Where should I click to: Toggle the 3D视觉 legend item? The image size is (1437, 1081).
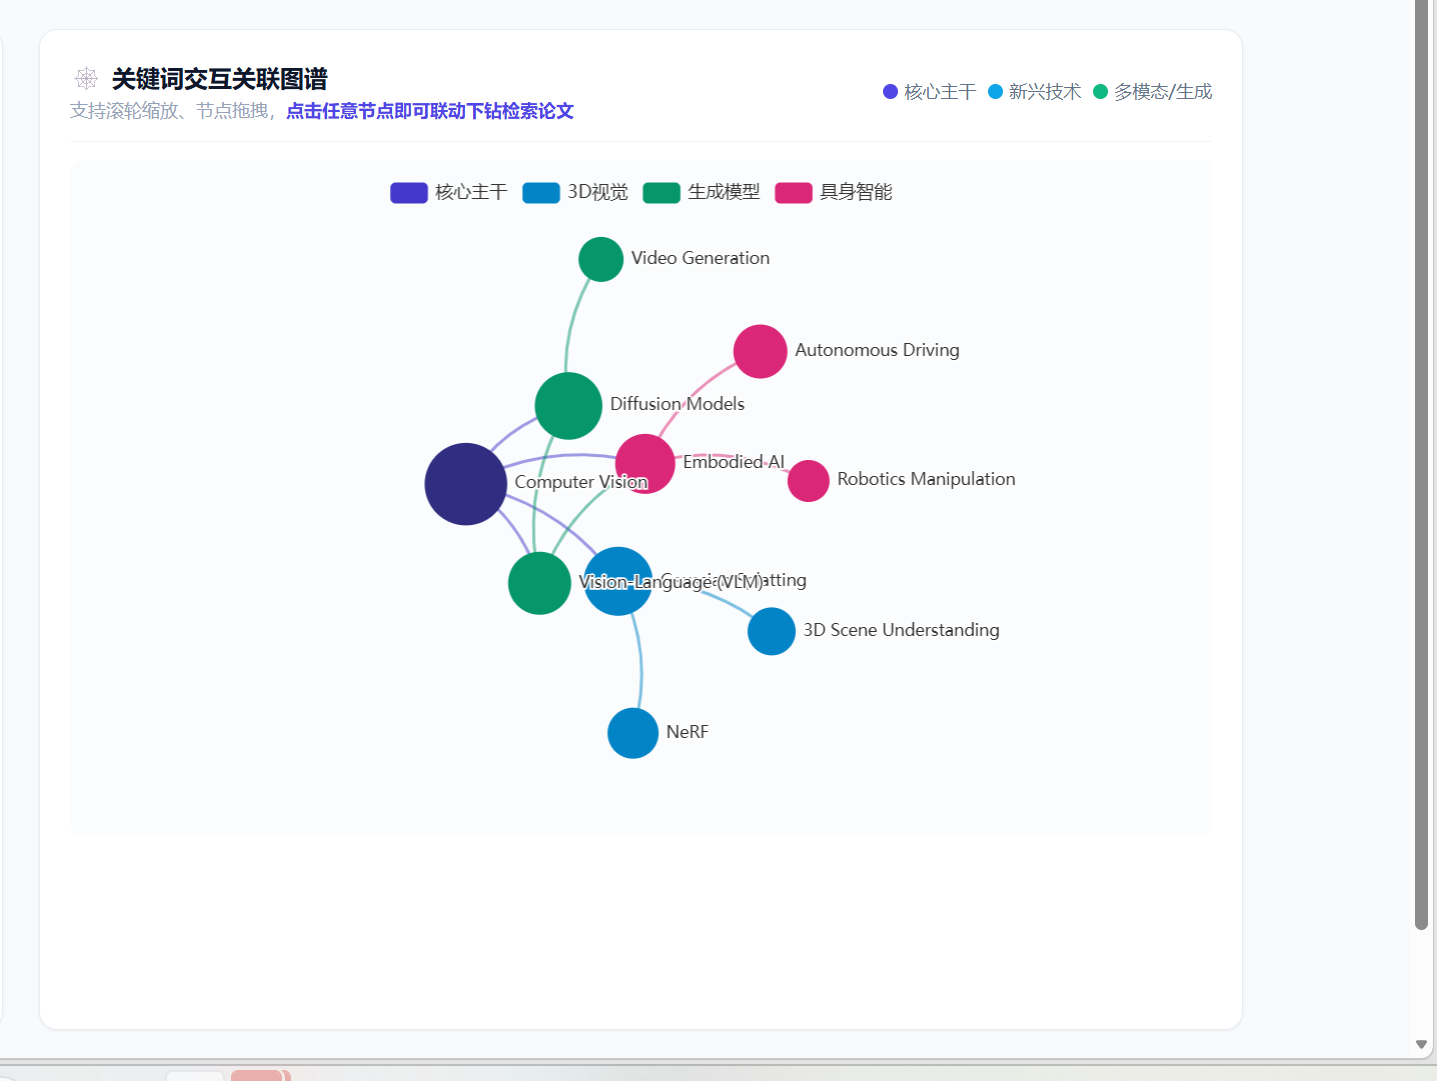coord(576,192)
